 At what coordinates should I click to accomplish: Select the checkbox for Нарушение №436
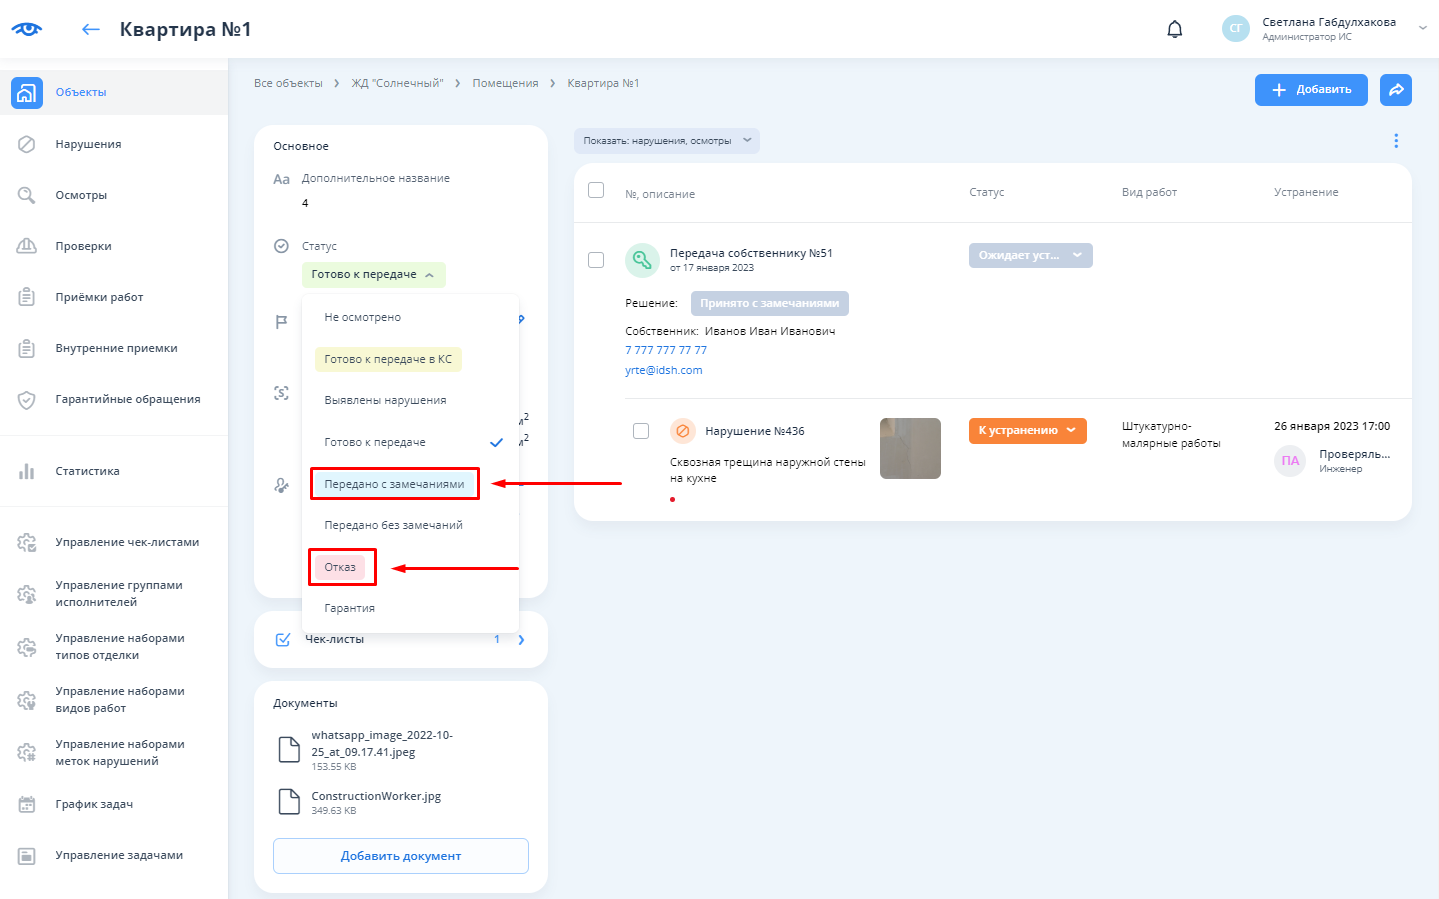coord(641,431)
